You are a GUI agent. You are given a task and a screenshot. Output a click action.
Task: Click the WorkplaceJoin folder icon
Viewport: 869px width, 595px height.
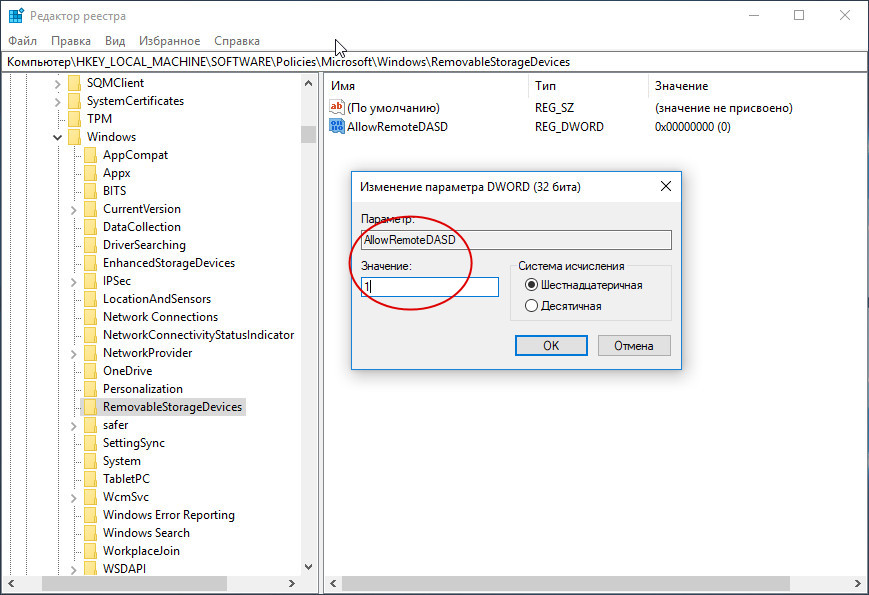(x=90, y=551)
